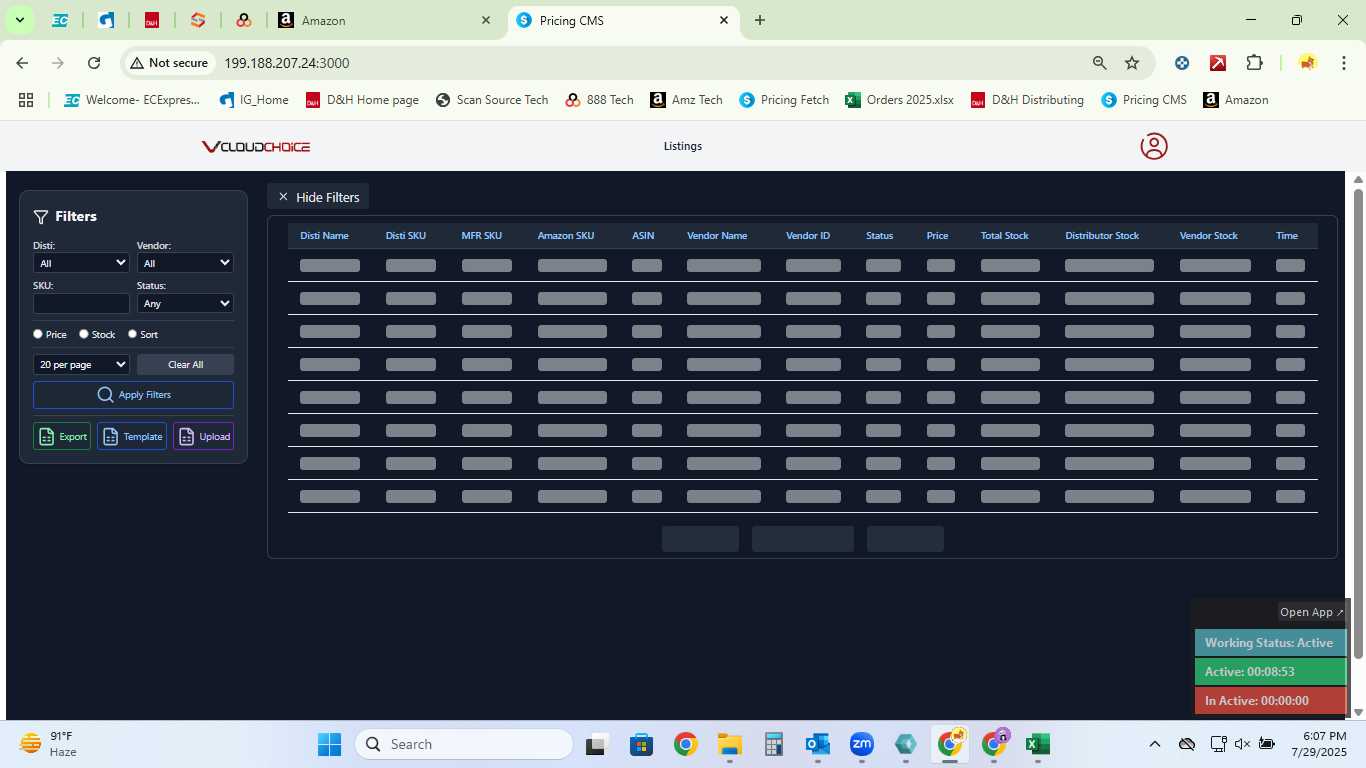Viewport: 1366px width, 768px height.
Task: Click the Disti Name column header
Action: [324, 236]
